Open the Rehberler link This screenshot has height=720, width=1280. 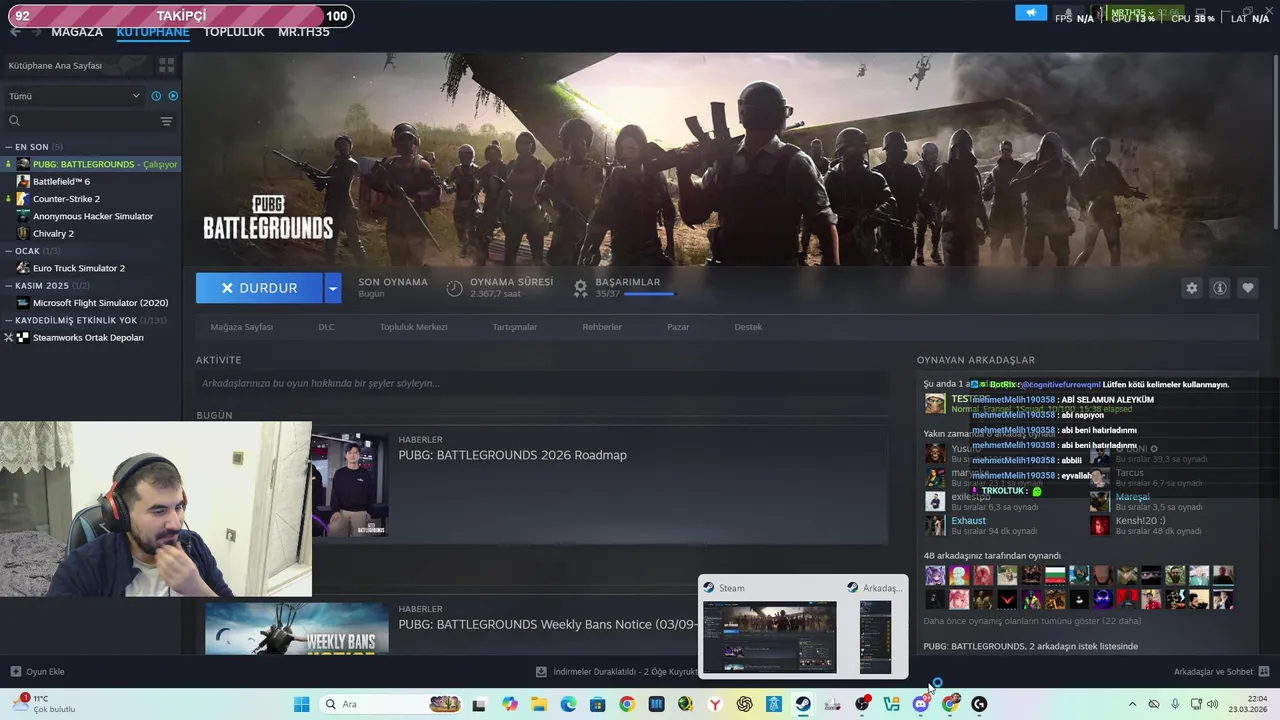pos(602,327)
